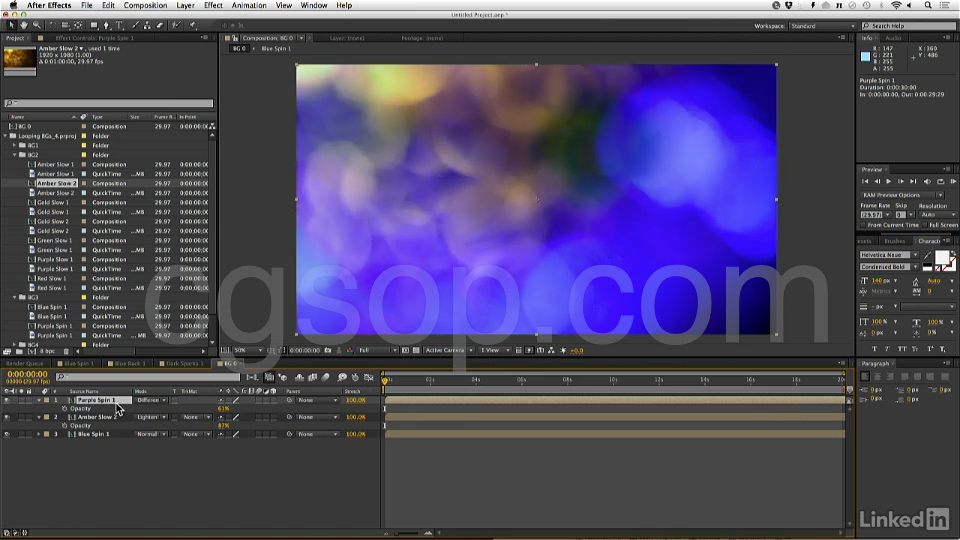The image size is (960, 540).
Task: Click the comp flowchart icon in viewer
Action: pyautogui.click(x=551, y=350)
